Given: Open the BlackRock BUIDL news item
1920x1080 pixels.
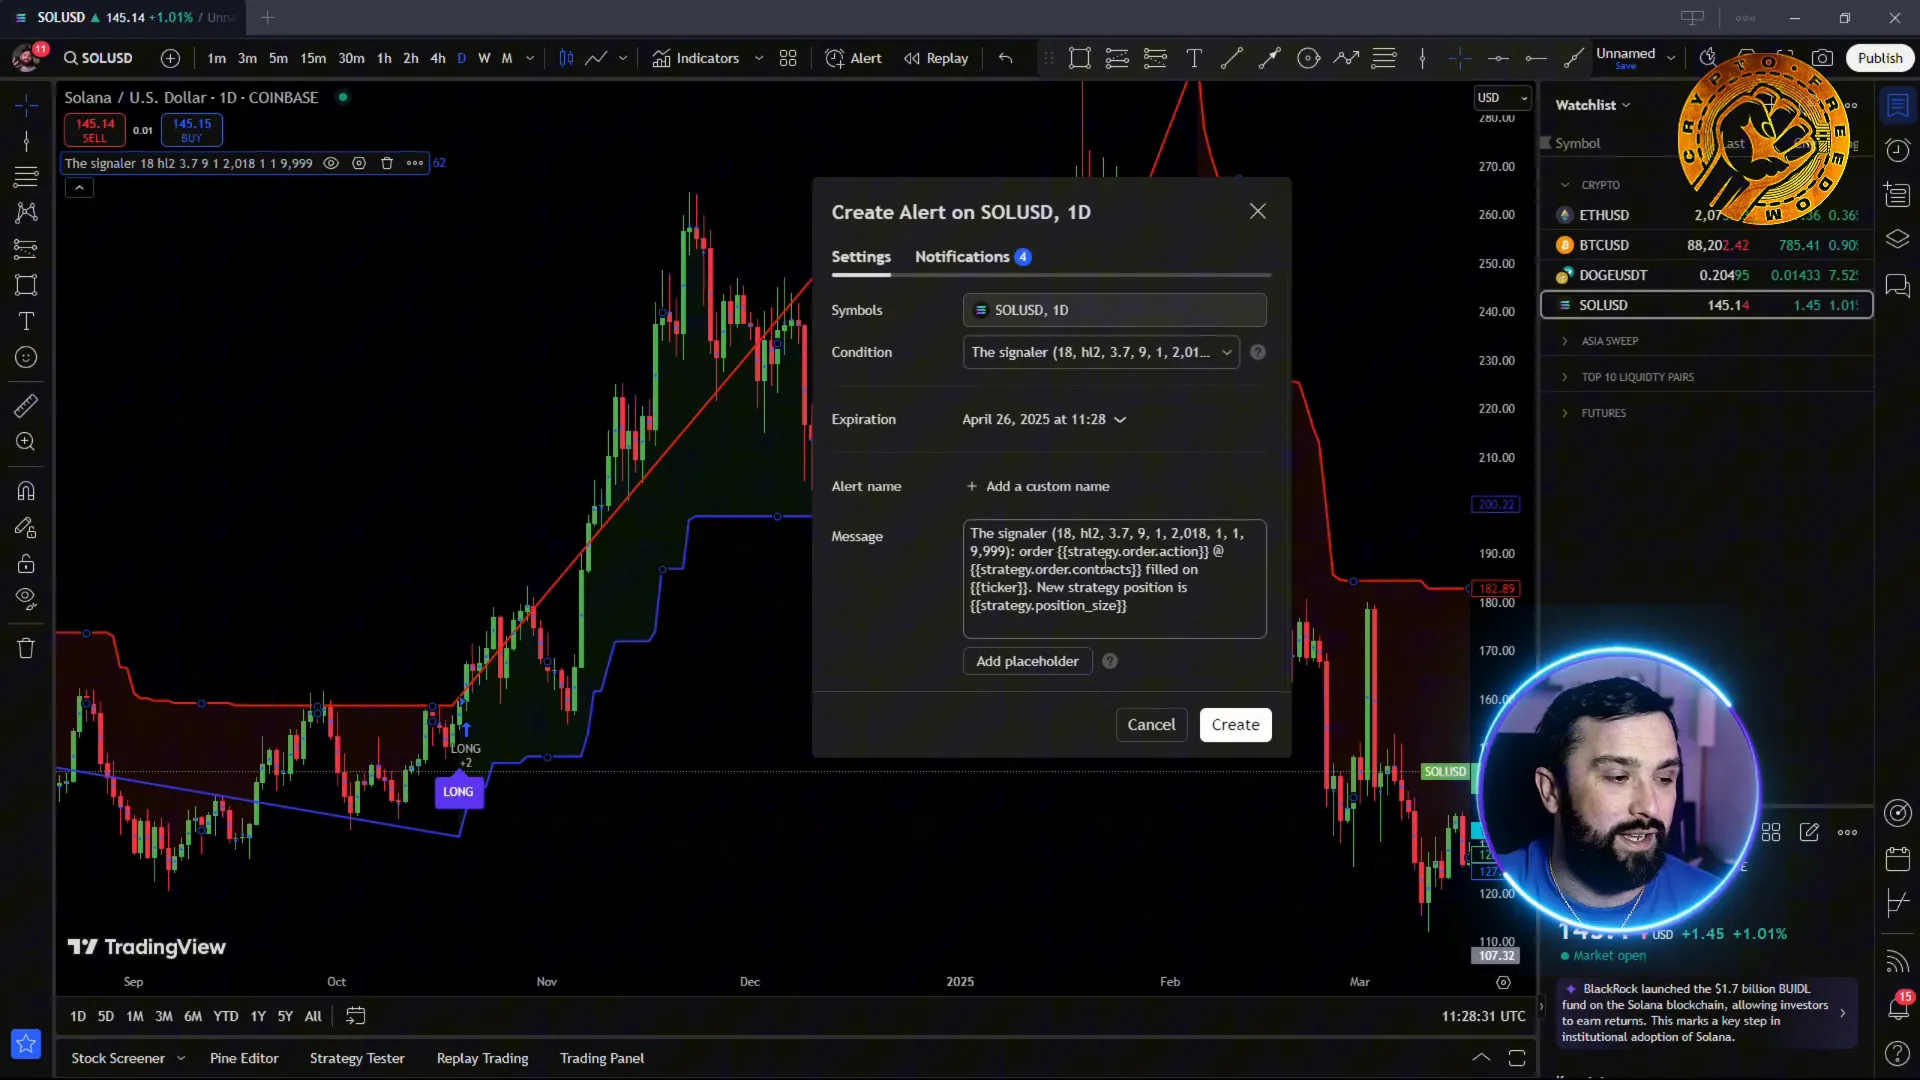Looking at the screenshot, I should 1704,1012.
